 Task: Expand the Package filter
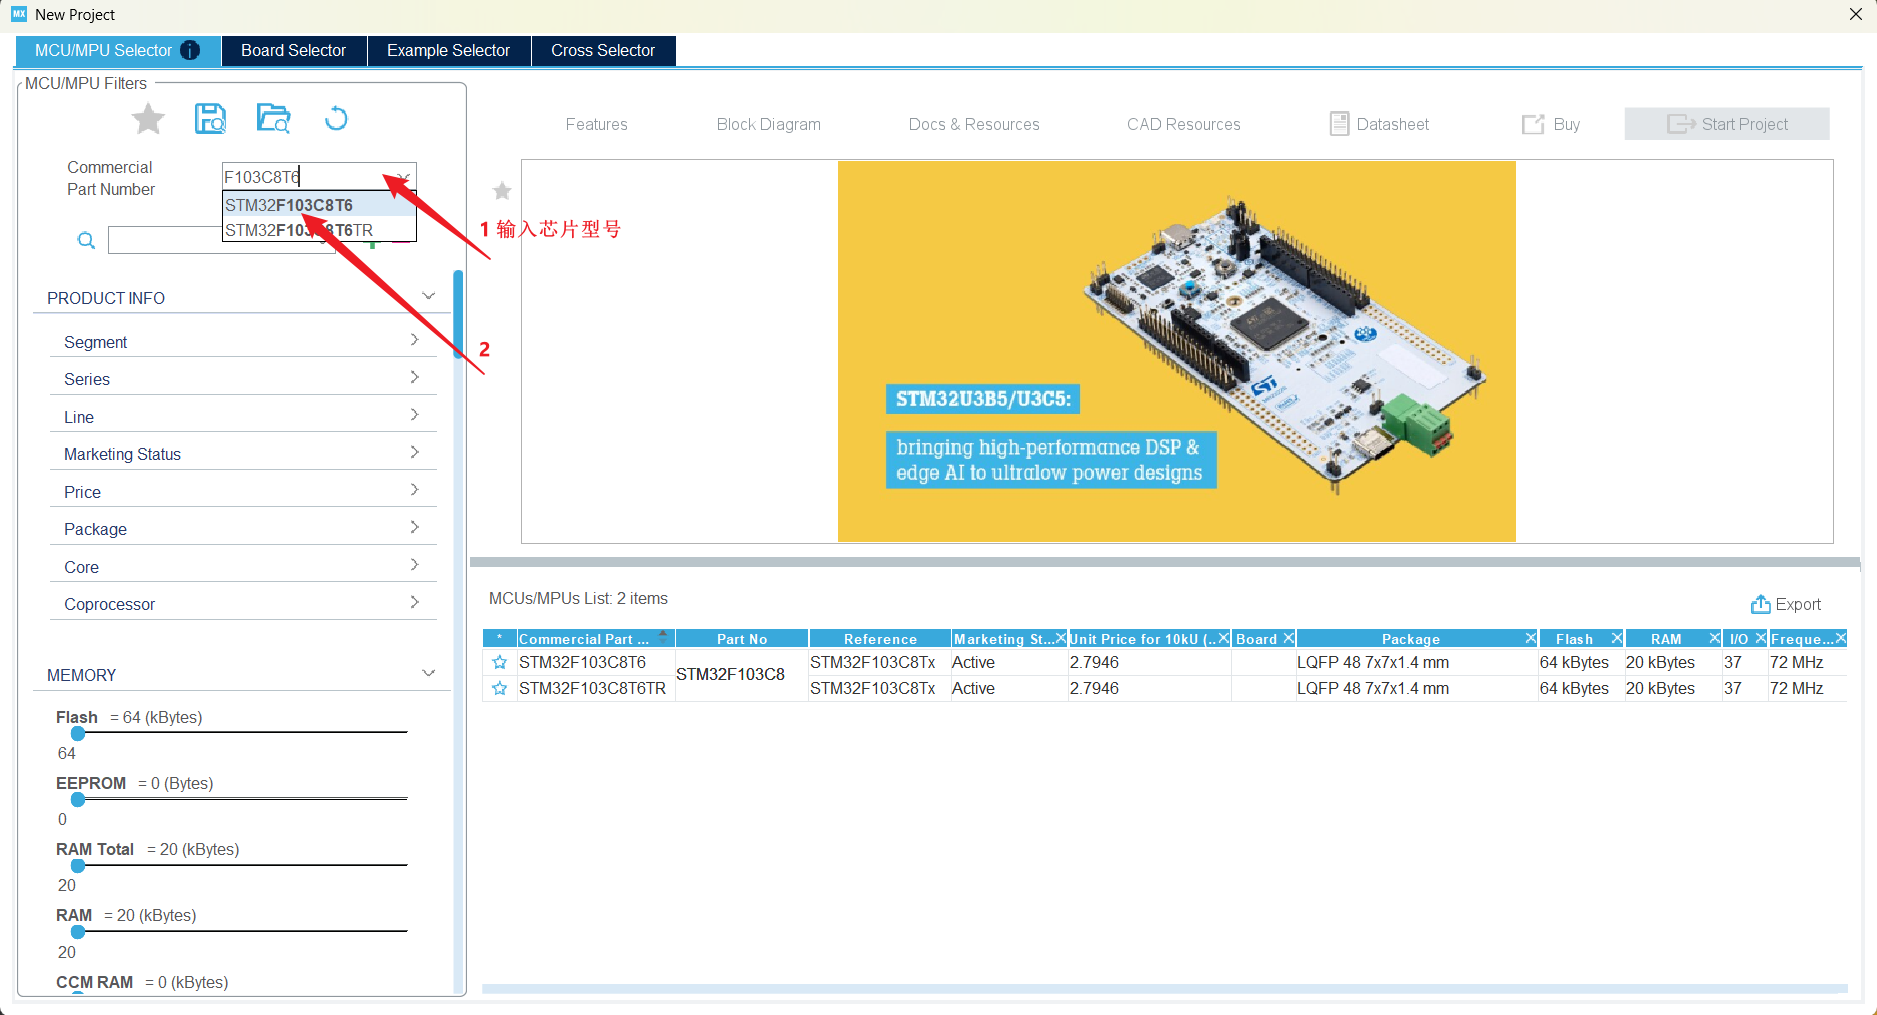[414, 527]
